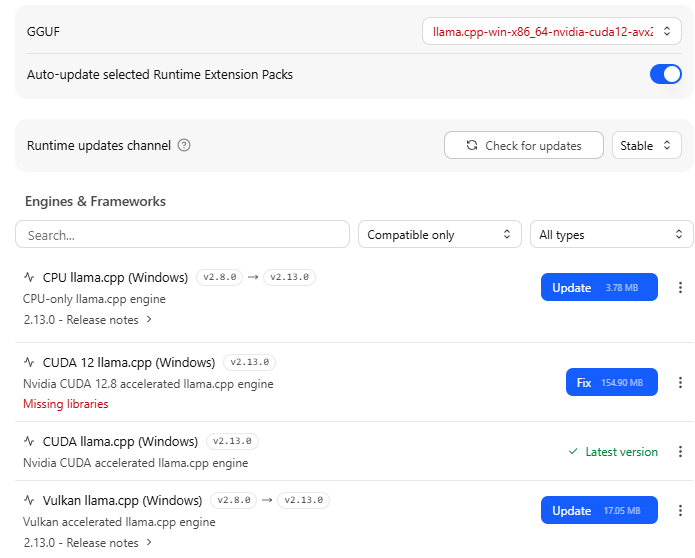Click the green checkmark next to Latest version

pos(573,452)
